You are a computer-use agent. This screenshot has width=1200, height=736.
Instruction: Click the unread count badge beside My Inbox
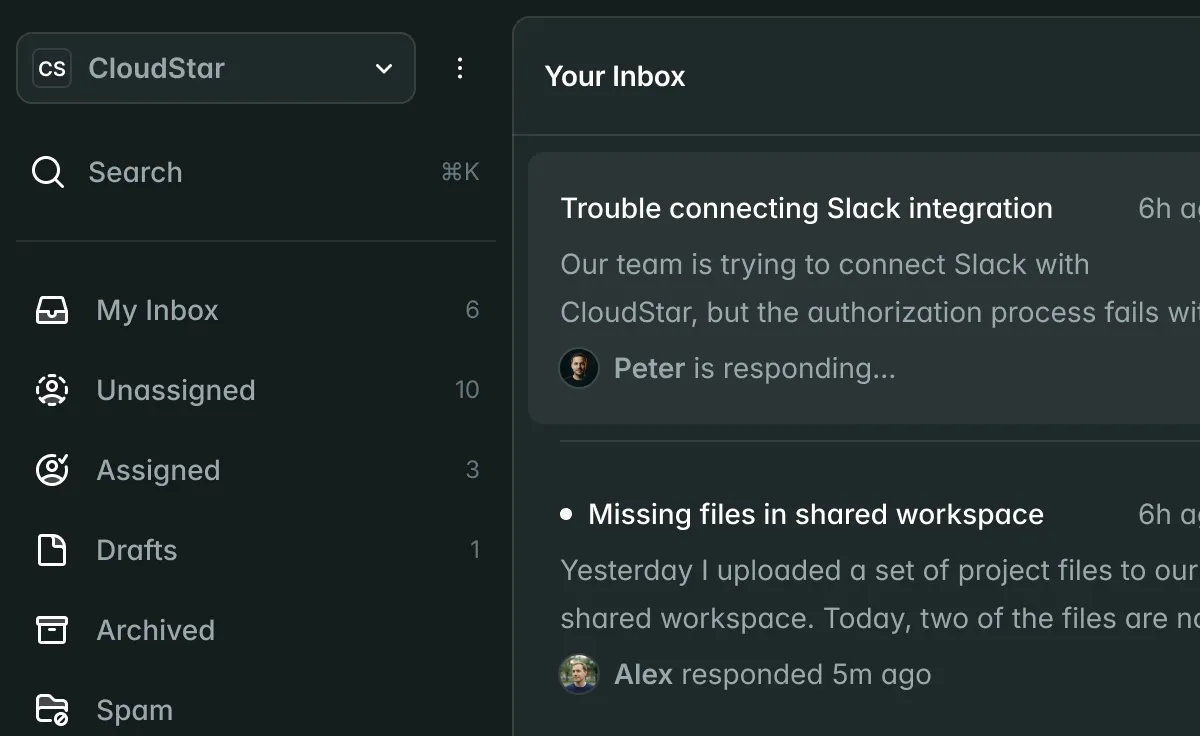(473, 310)
